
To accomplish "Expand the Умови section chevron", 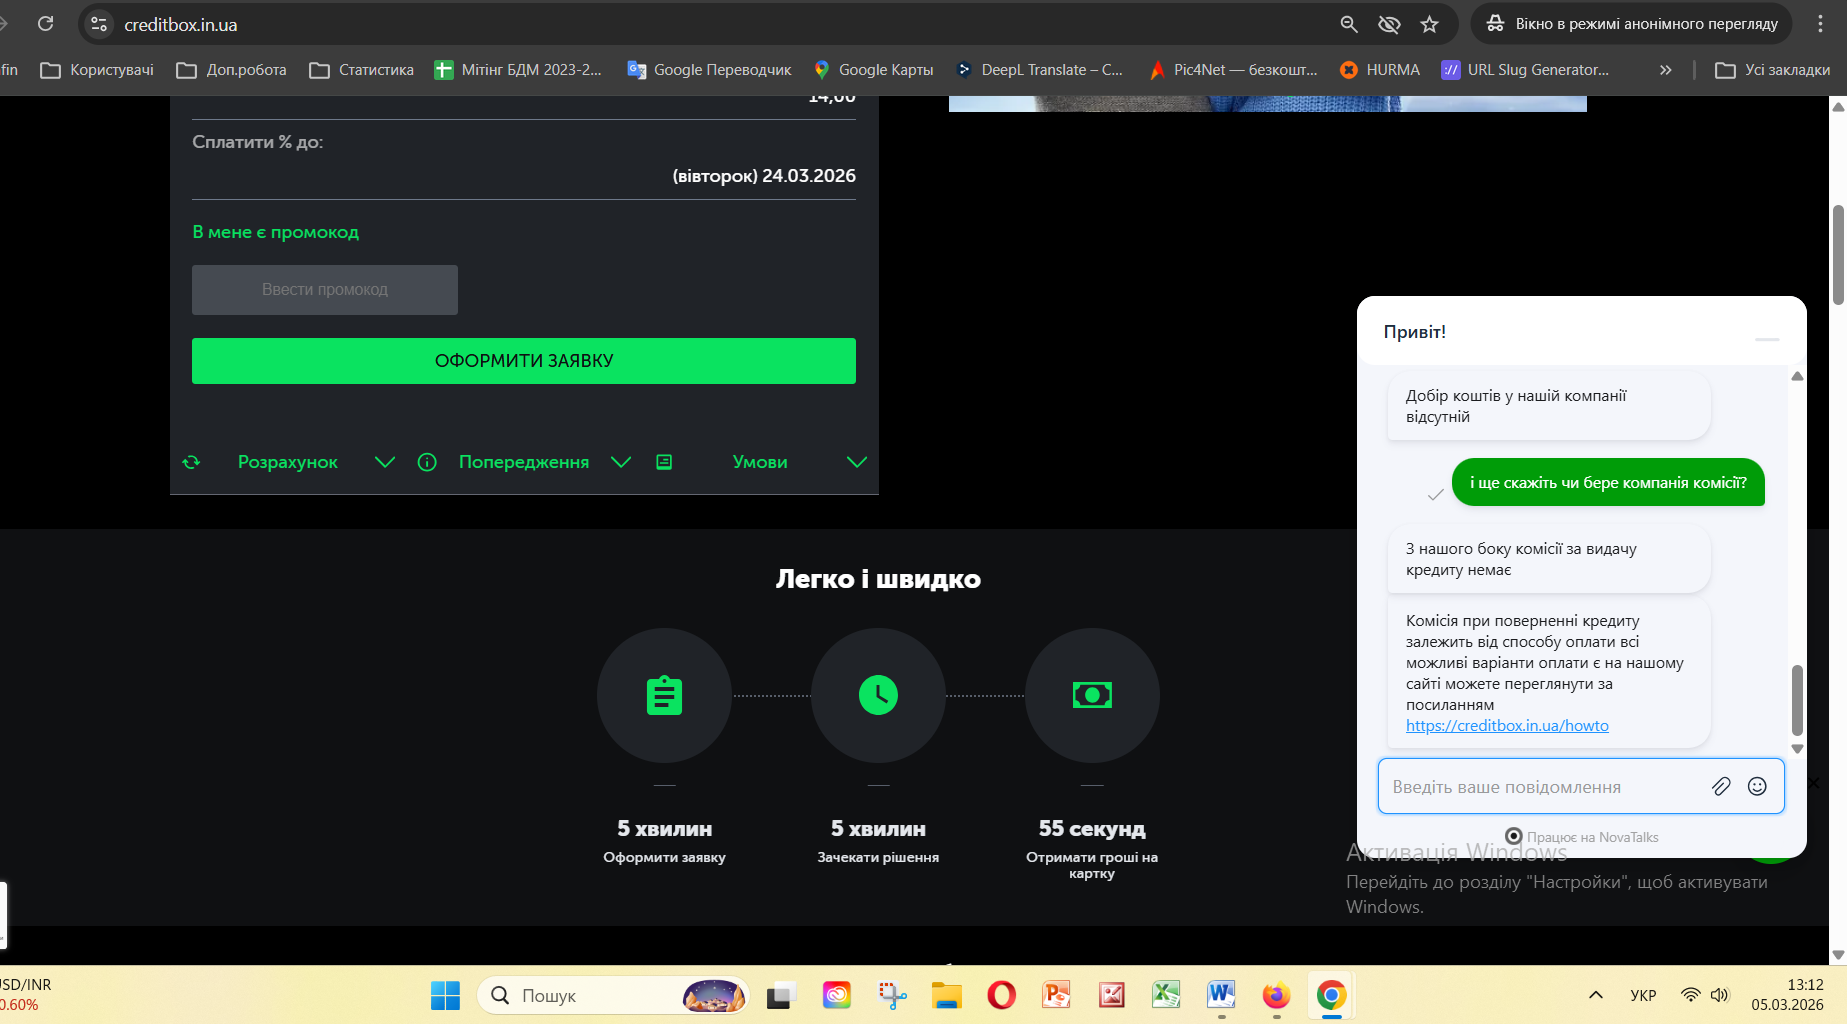I will tap(857, 462).
